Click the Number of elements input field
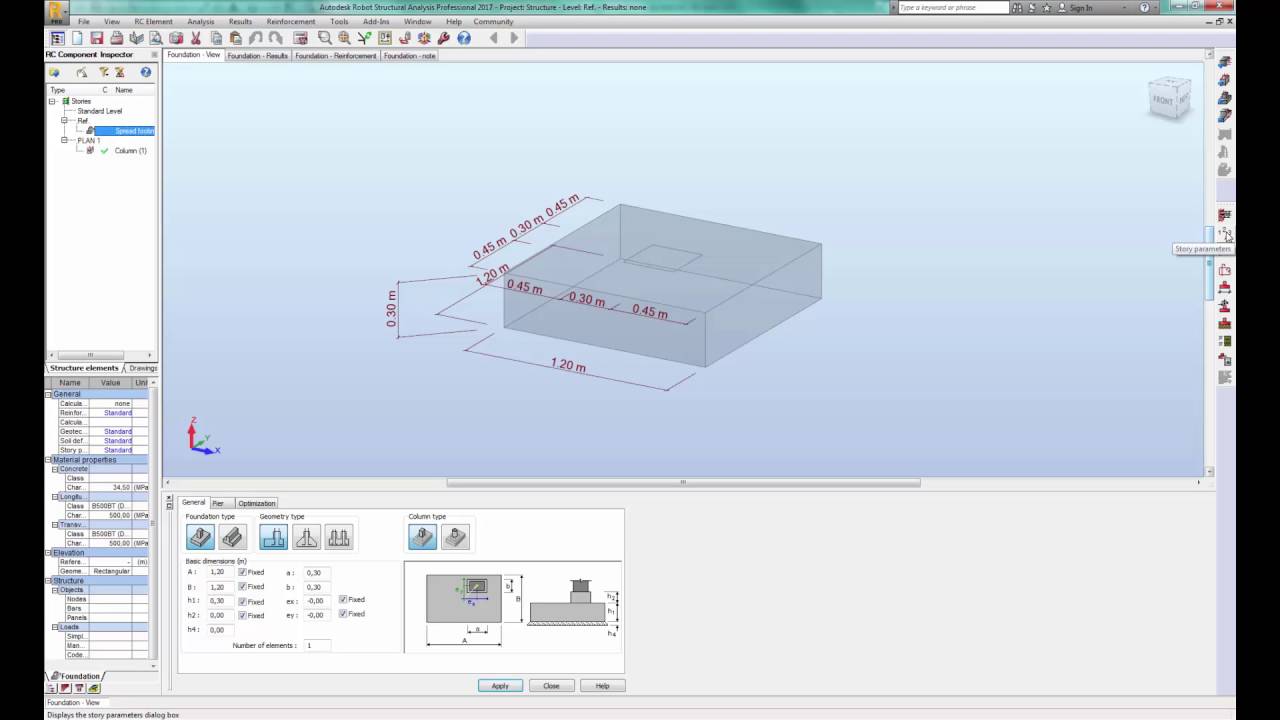The width and height of the screenshot is (1280, 720). click(x=317, y=646)
